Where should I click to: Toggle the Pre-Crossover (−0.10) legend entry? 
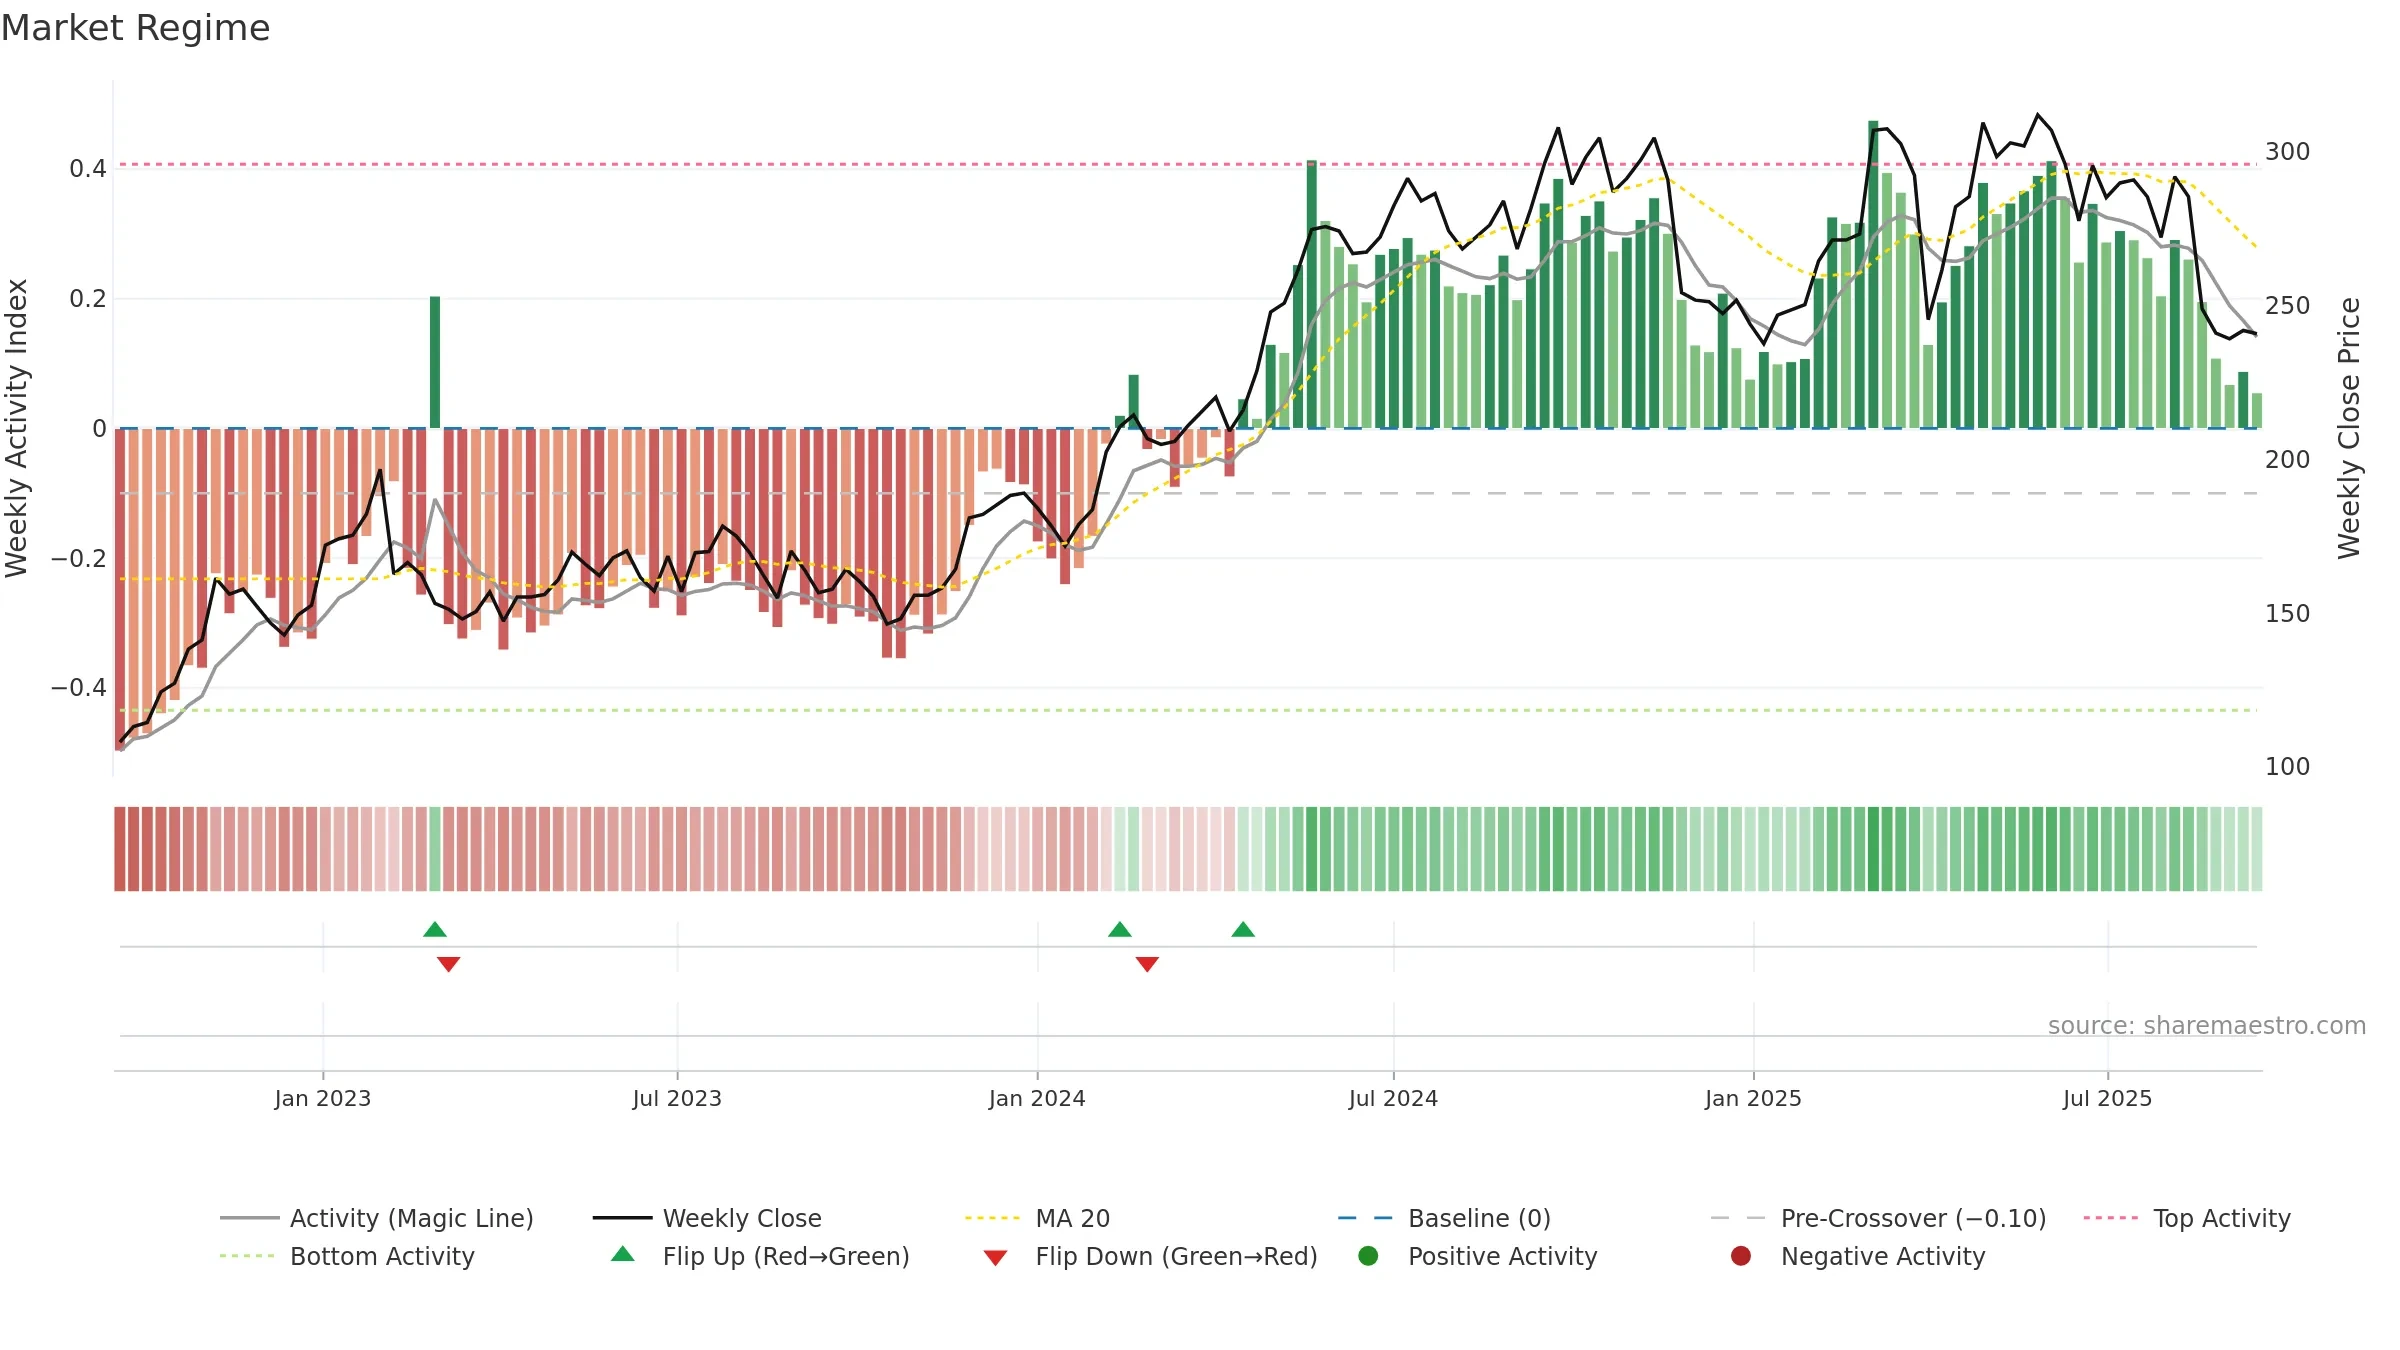click(1878, 1218)
